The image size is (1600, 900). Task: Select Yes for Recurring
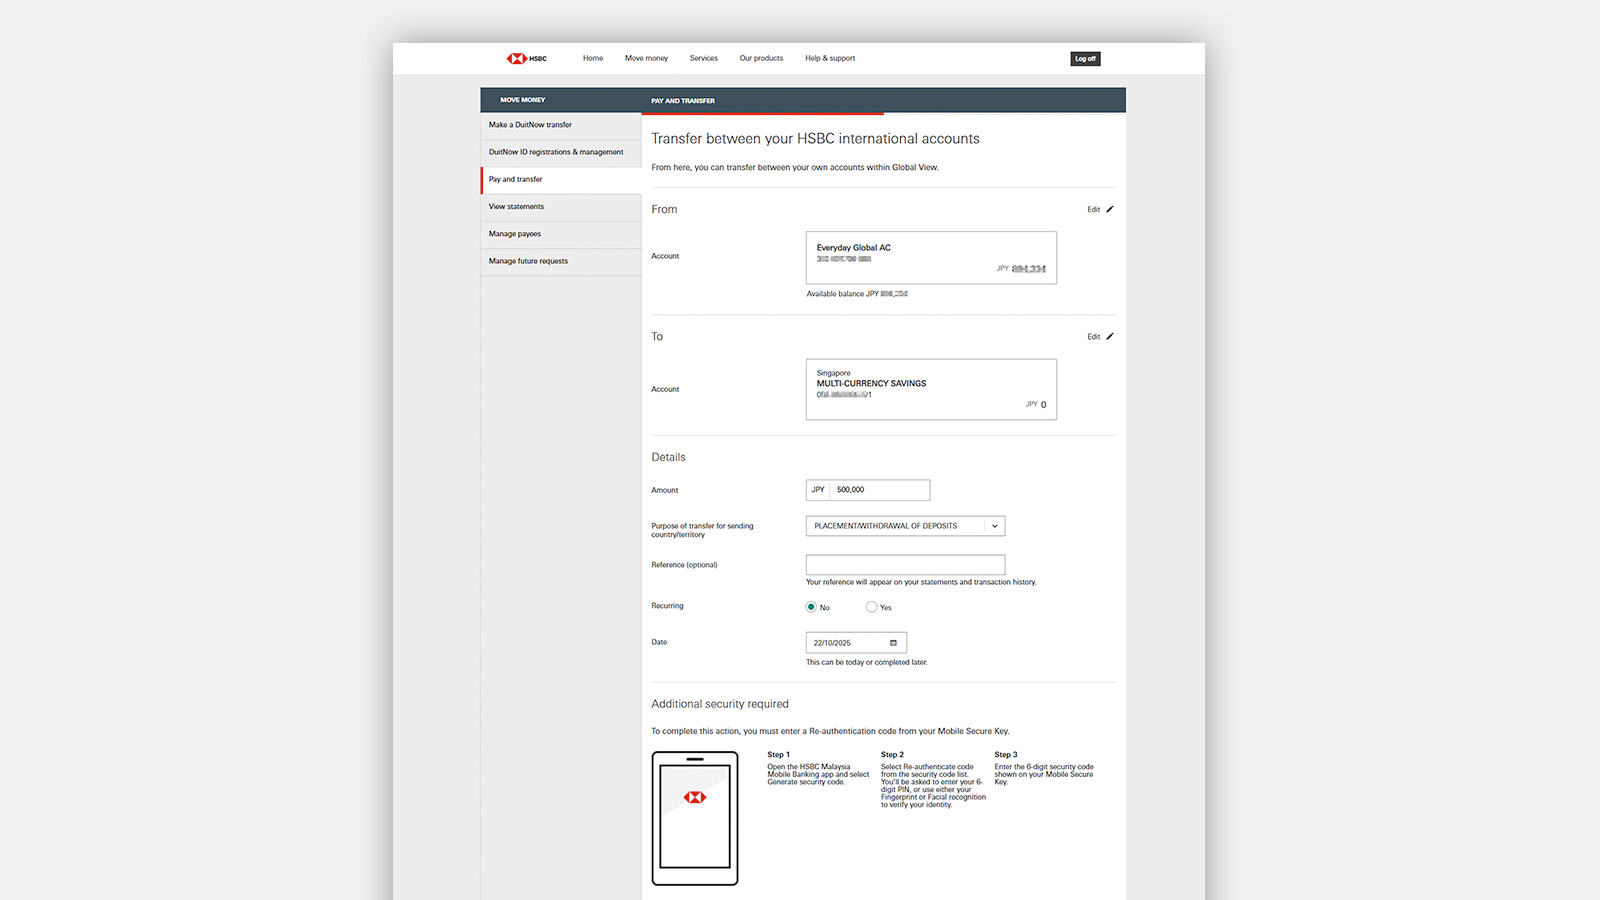click(x=872, y=607)
